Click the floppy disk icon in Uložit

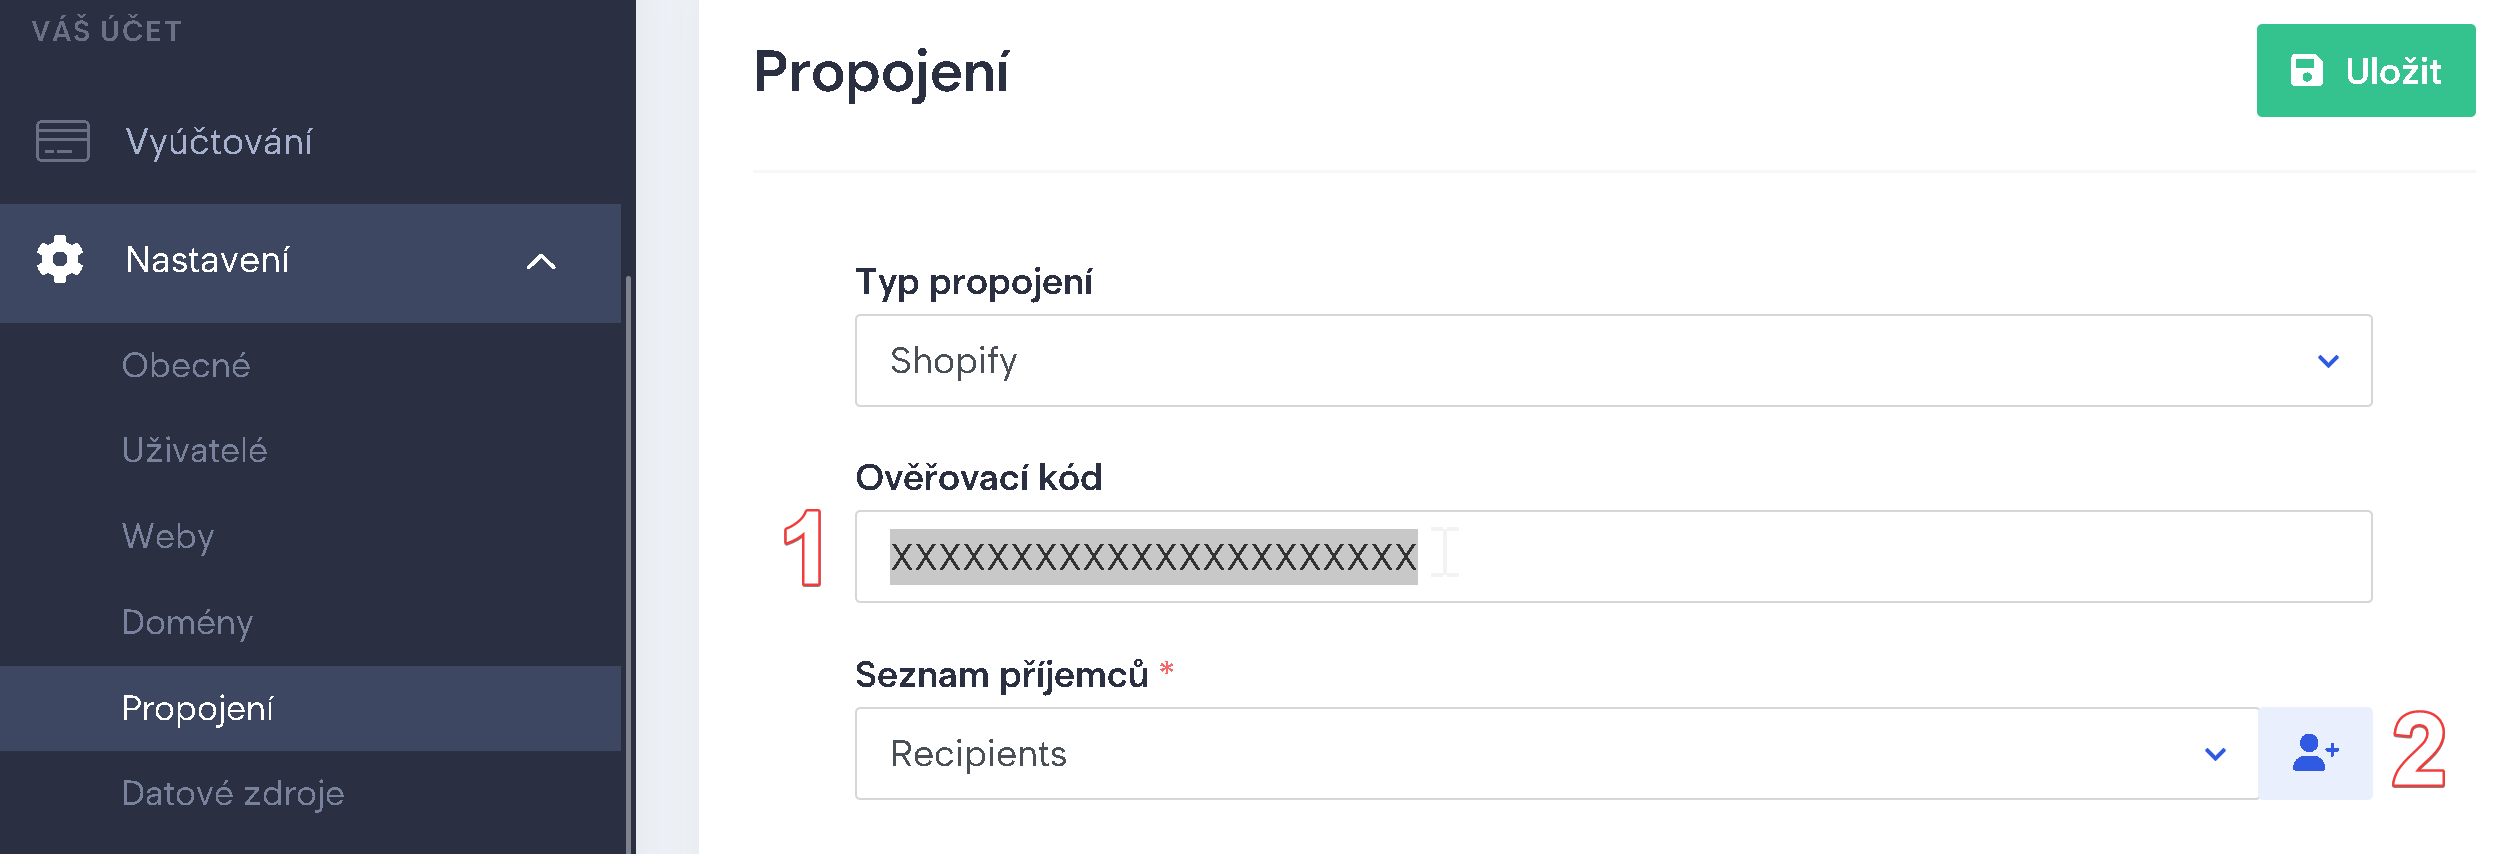coord(2306,71)
